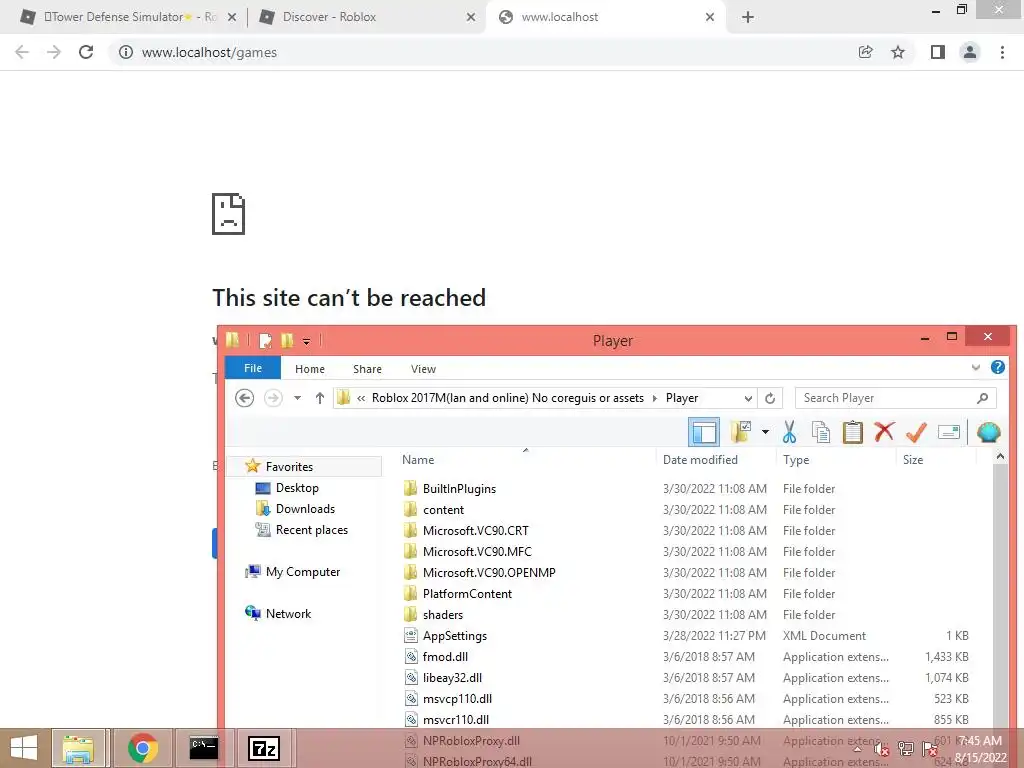Screen dimensions: 1024x768
Task: Click the shell globe icon
Action: coord(989,432)
